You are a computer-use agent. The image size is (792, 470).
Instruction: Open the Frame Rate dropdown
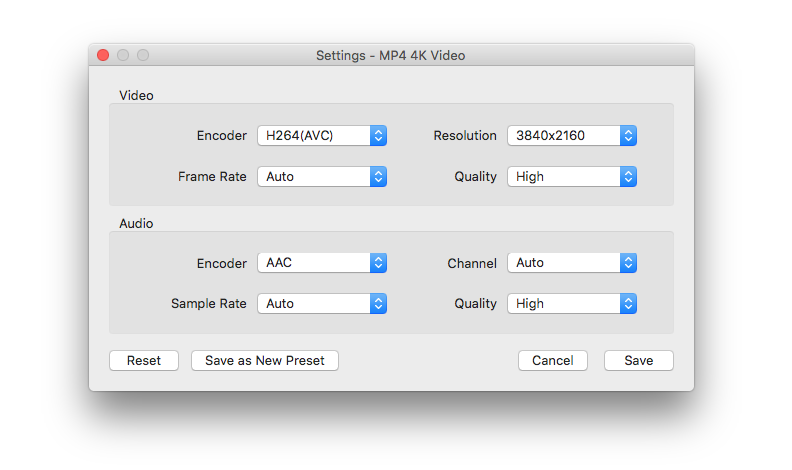pyautogui.click(x=322, y=176)
